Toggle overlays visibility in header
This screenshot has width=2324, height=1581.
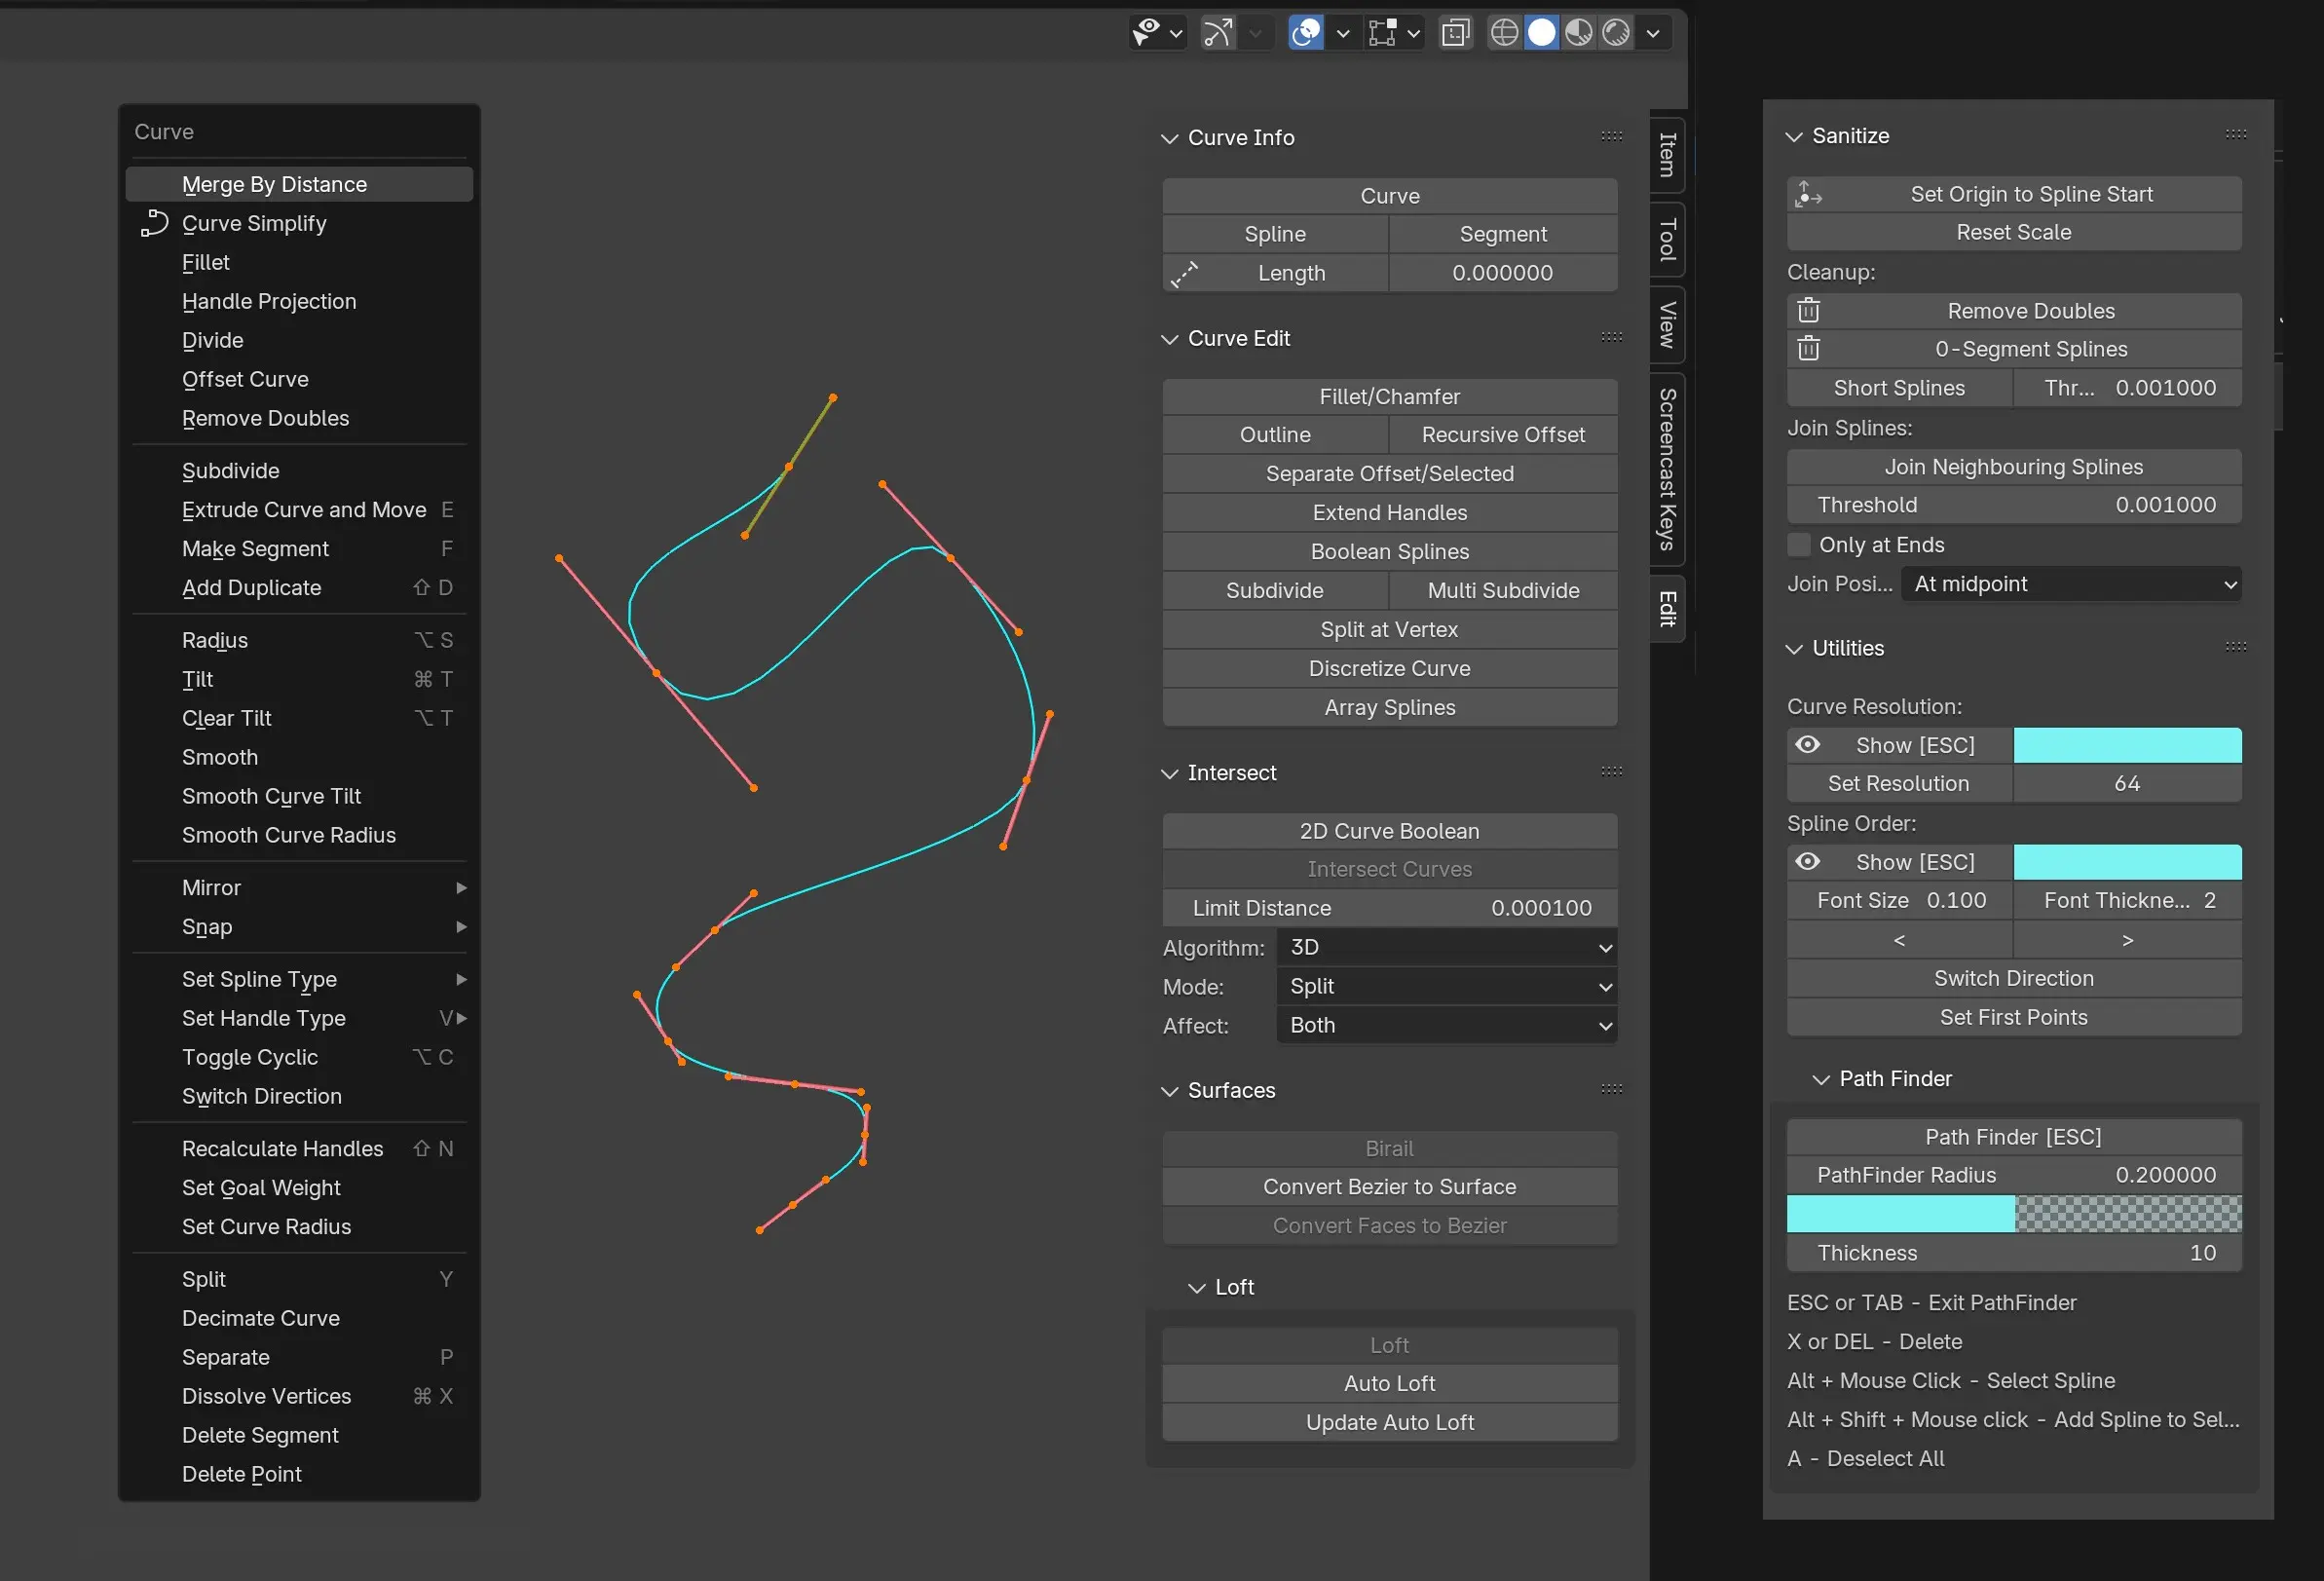click(x=1306, y=33)
